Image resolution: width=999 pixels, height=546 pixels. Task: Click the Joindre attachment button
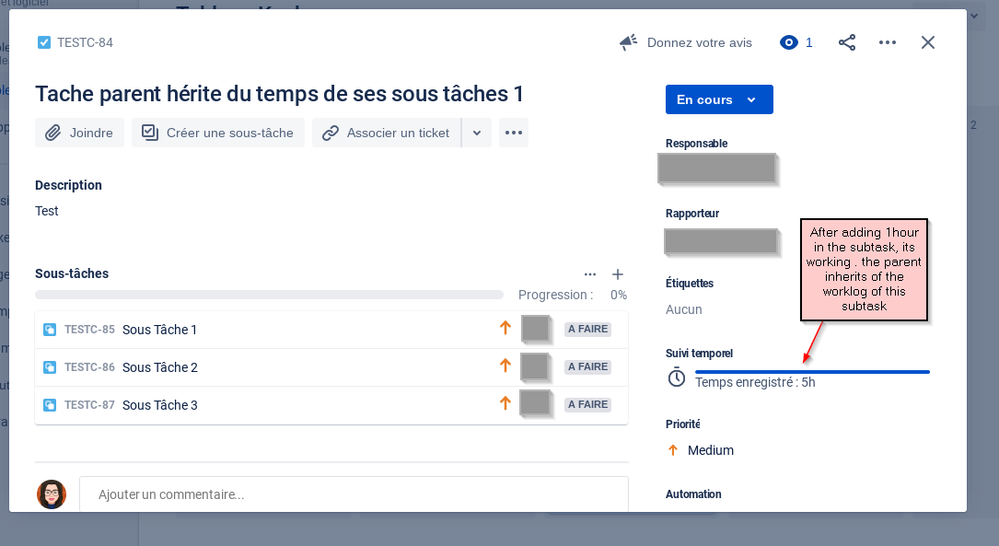80,133
